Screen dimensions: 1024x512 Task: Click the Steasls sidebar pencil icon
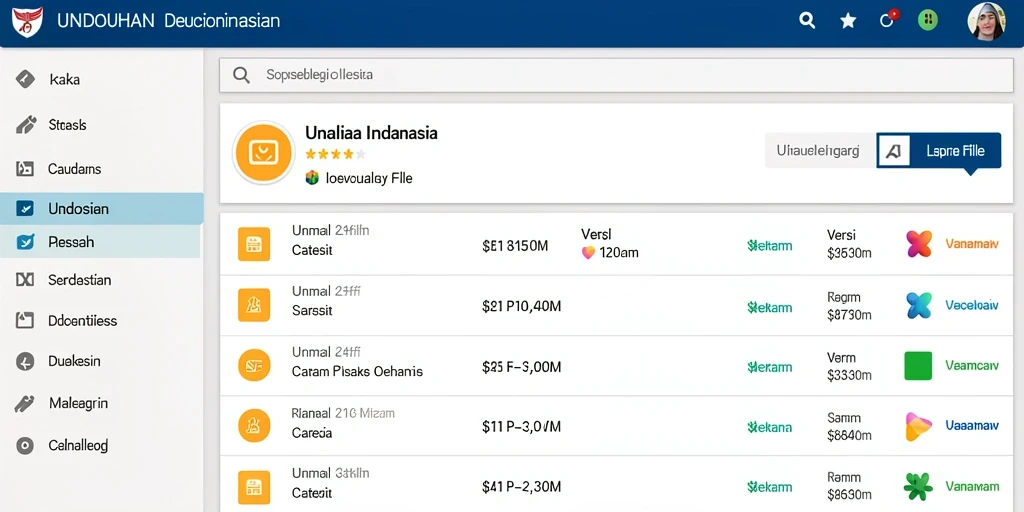coord(25,124)
